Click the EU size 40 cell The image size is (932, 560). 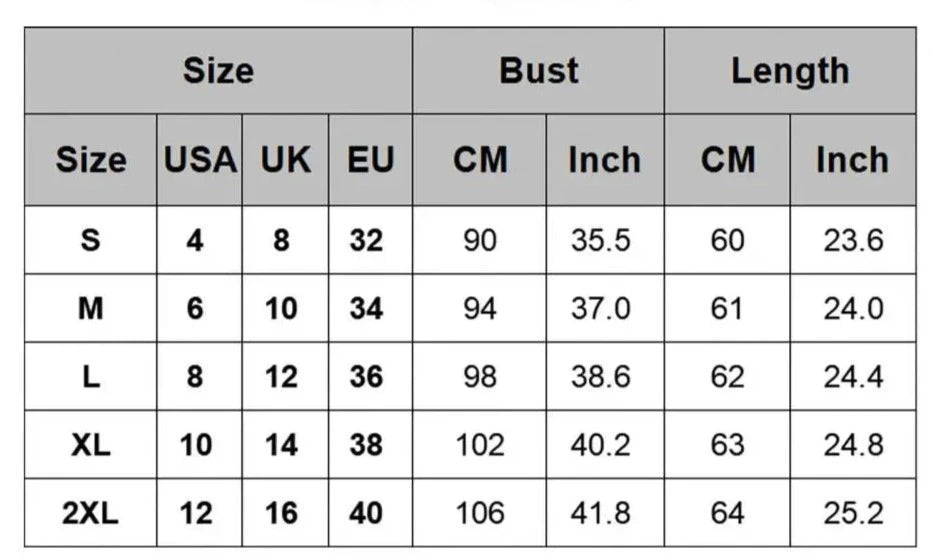[367, 514]
